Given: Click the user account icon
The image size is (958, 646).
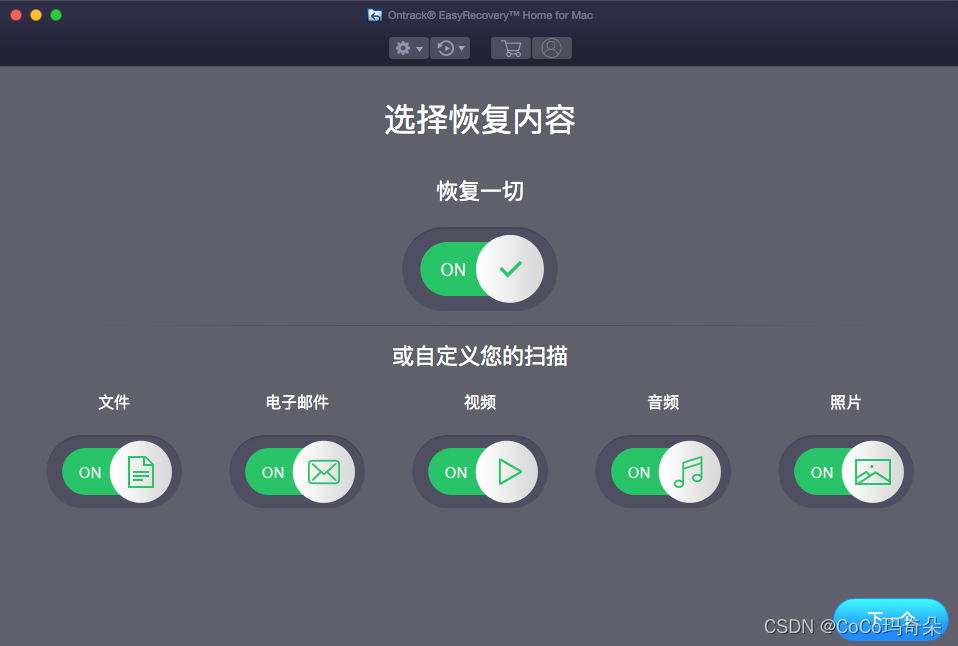Looking at the screenshot, I should point(552,47).
